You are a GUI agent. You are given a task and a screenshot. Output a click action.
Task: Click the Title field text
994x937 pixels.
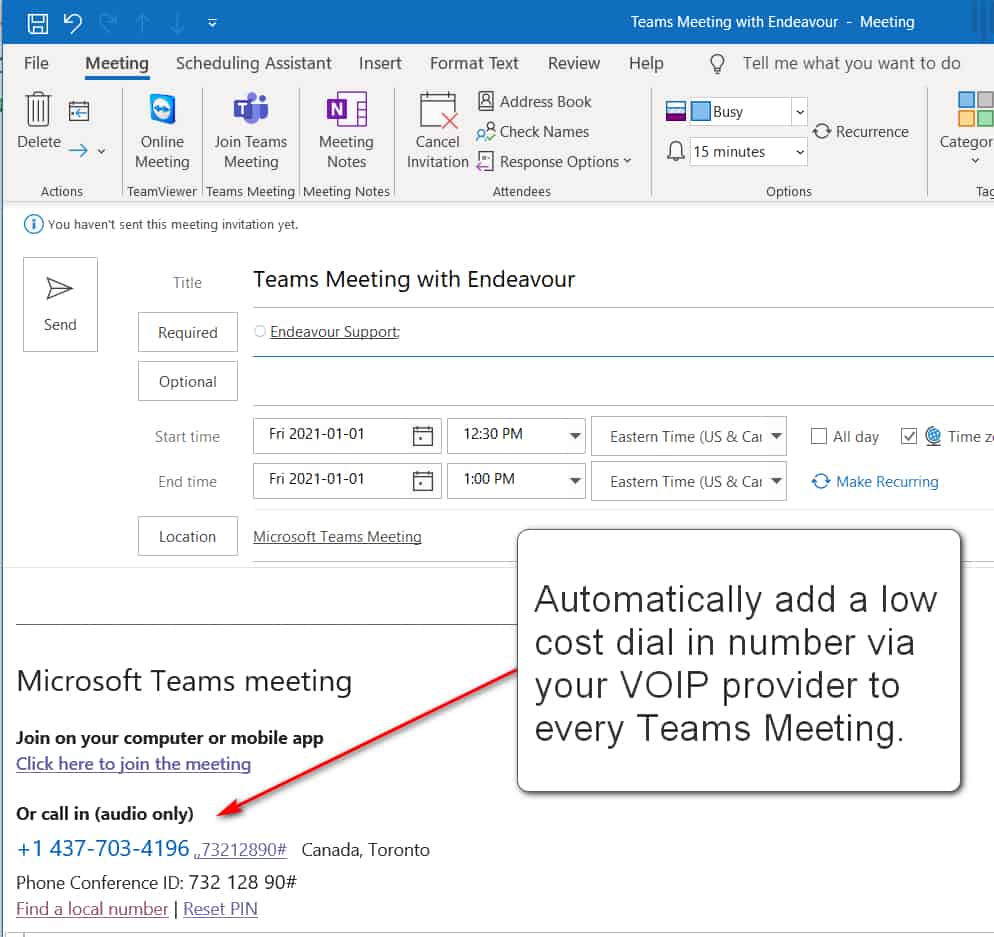(x=414, y=280)
